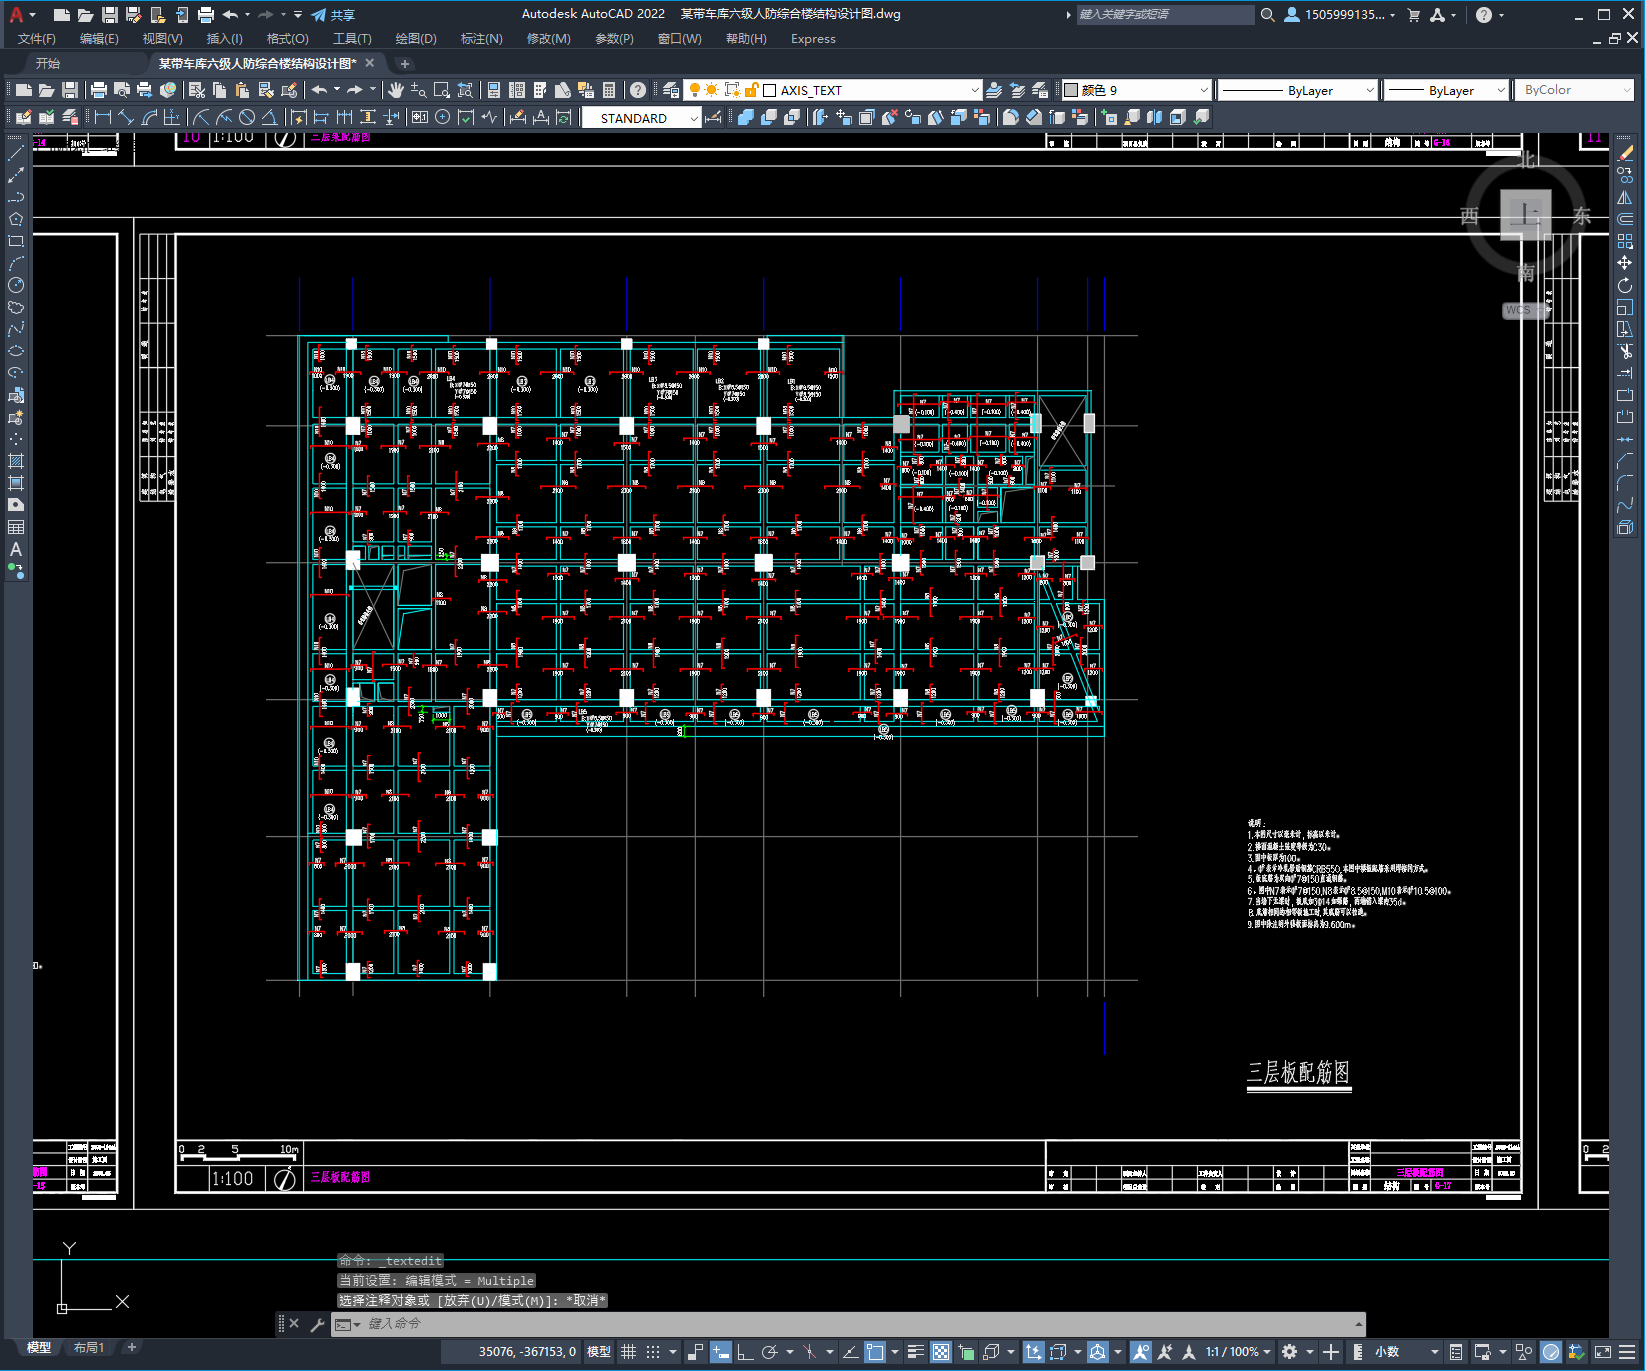Select the Mirror modify tool
This screenshot has width=1645, height=1371.
tap(1625, 197)
